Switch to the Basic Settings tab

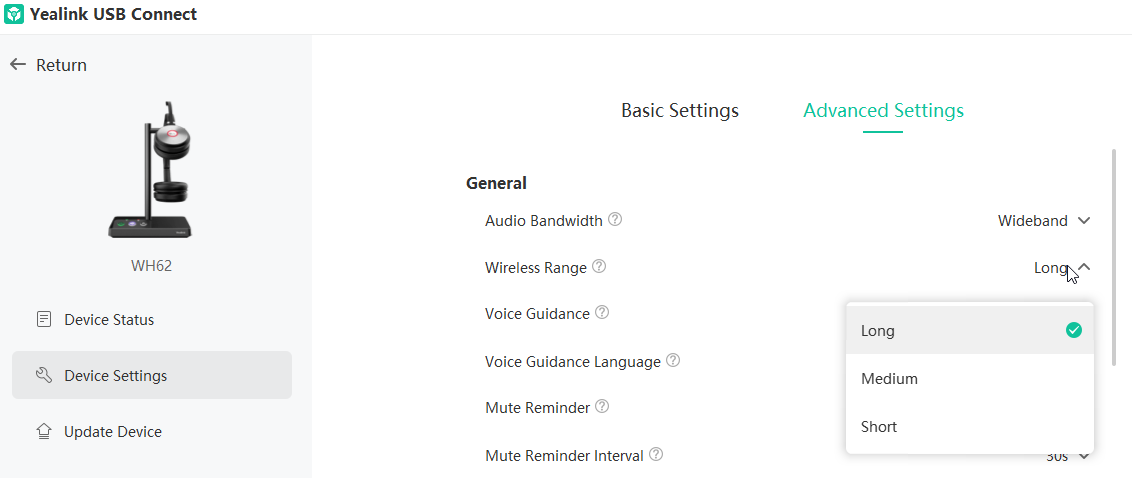(x=680, y=110)
